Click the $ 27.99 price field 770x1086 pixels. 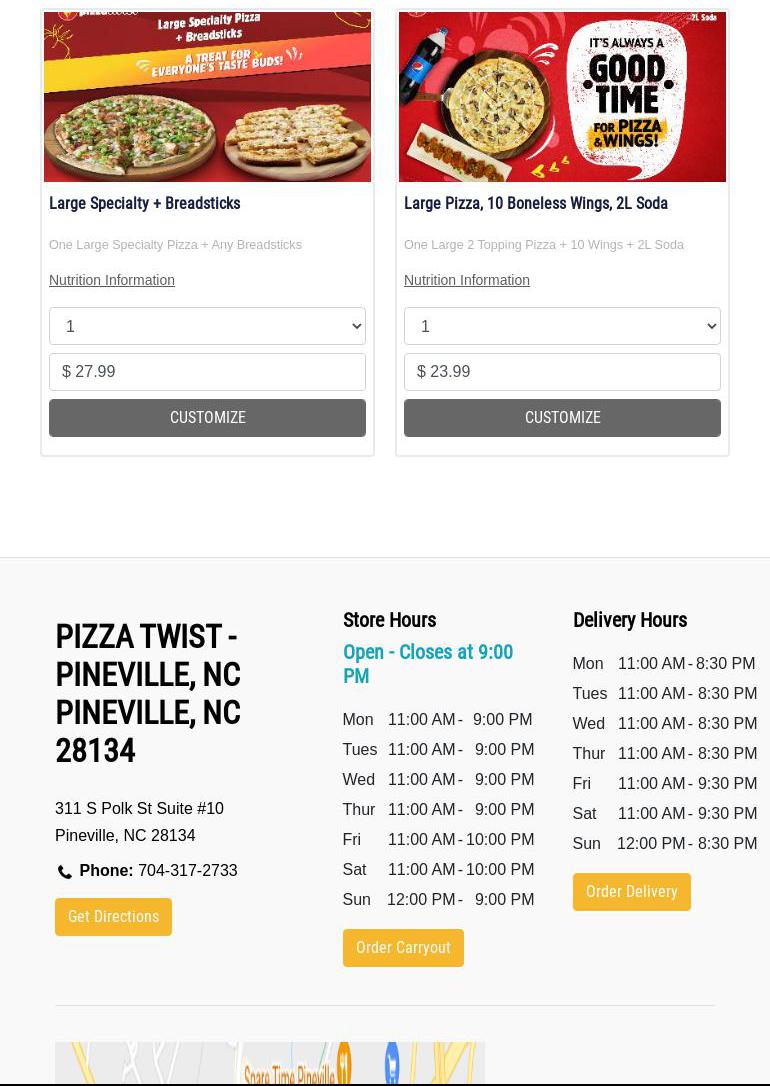point(207,372)
